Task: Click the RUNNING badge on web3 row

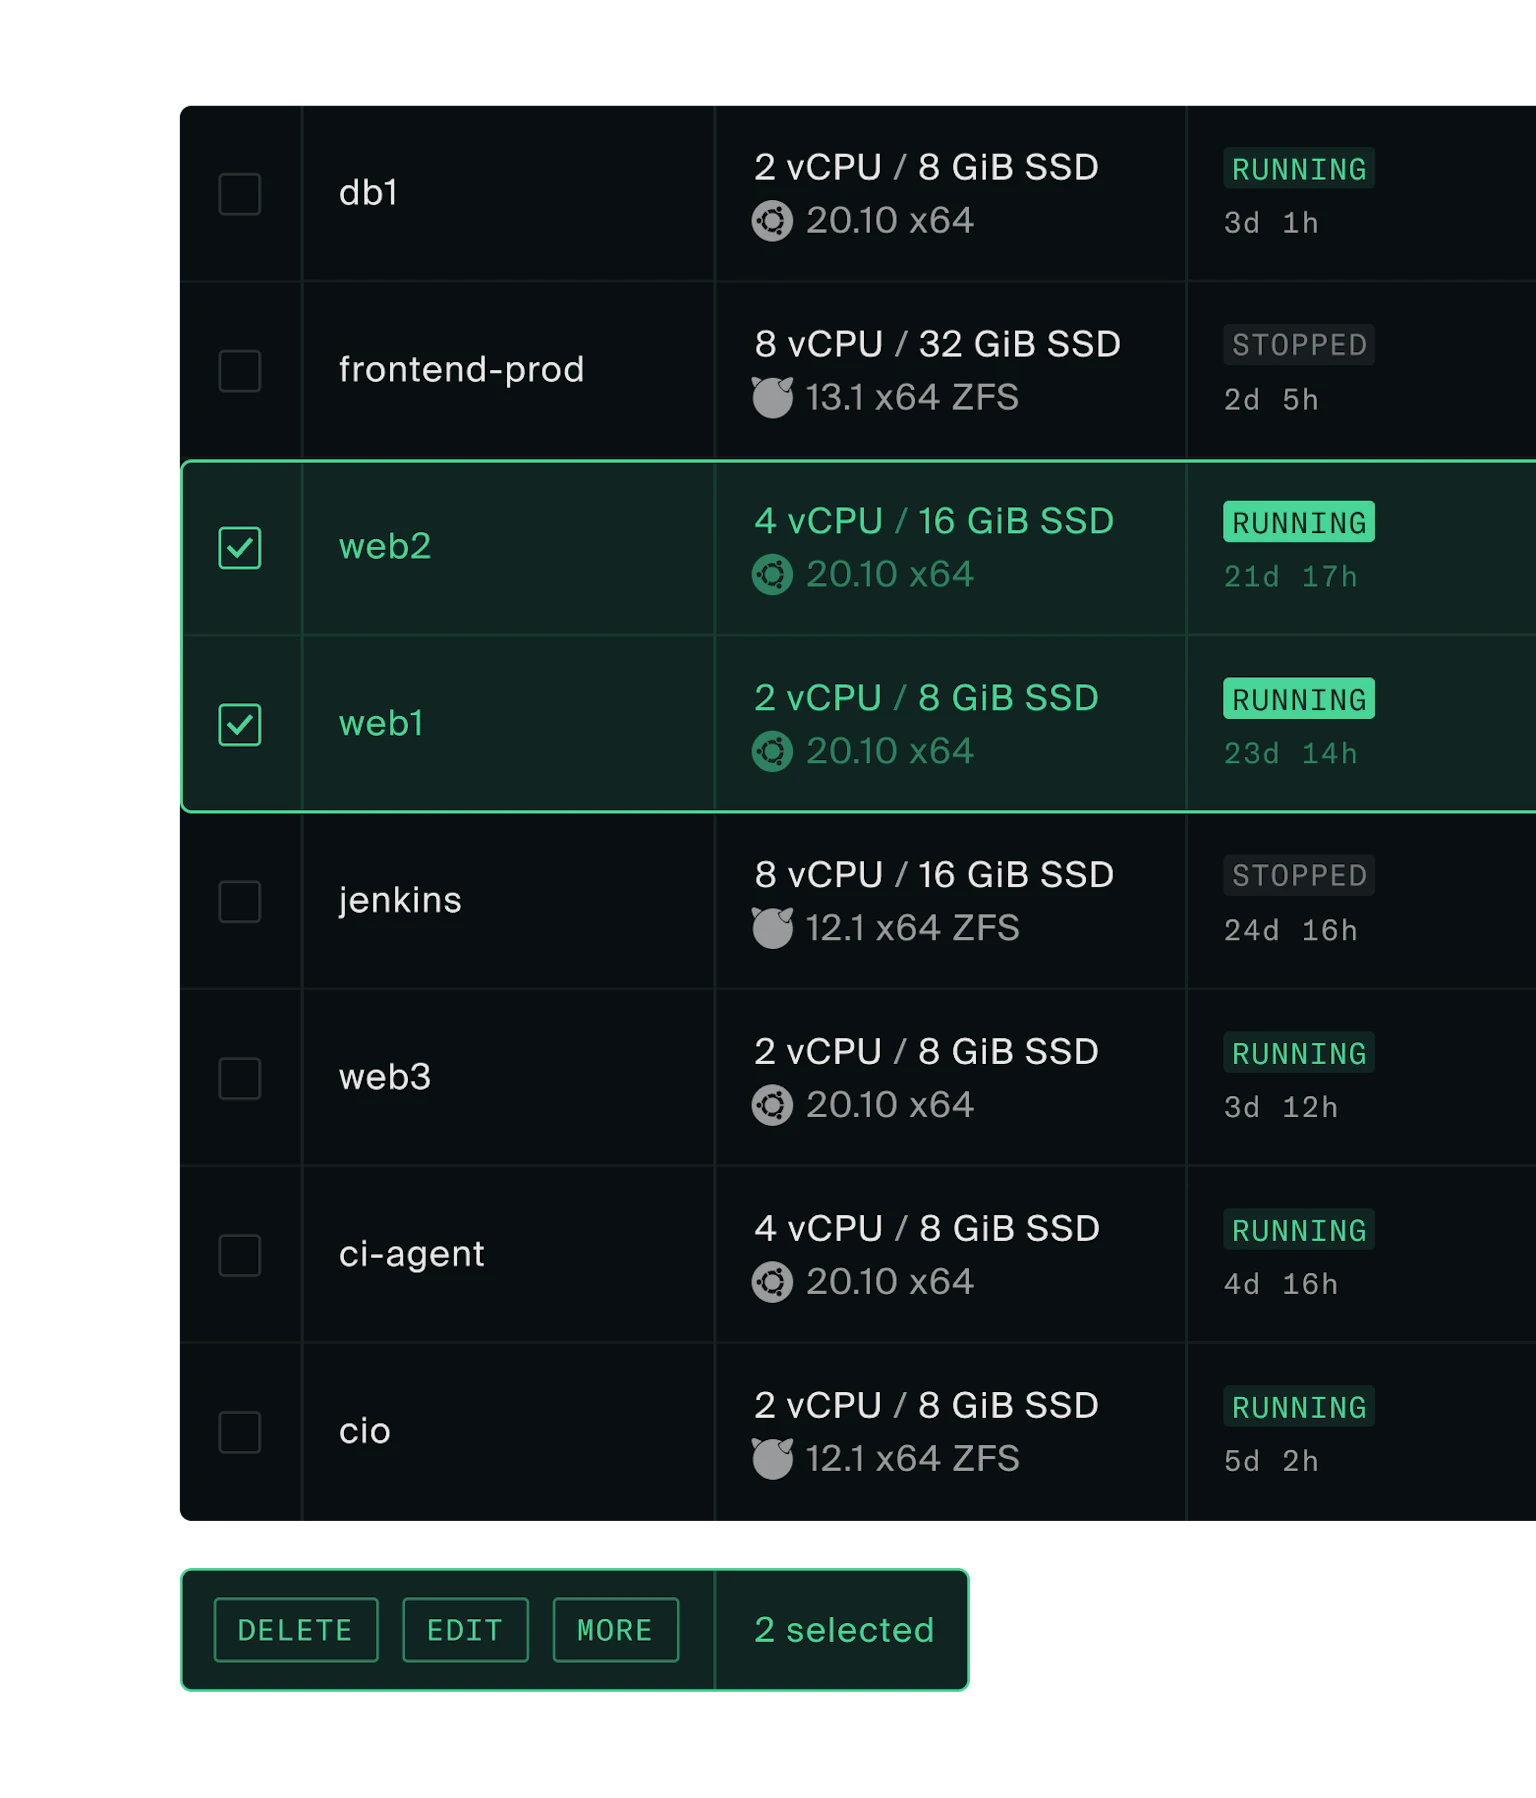Action: 1298,1053
